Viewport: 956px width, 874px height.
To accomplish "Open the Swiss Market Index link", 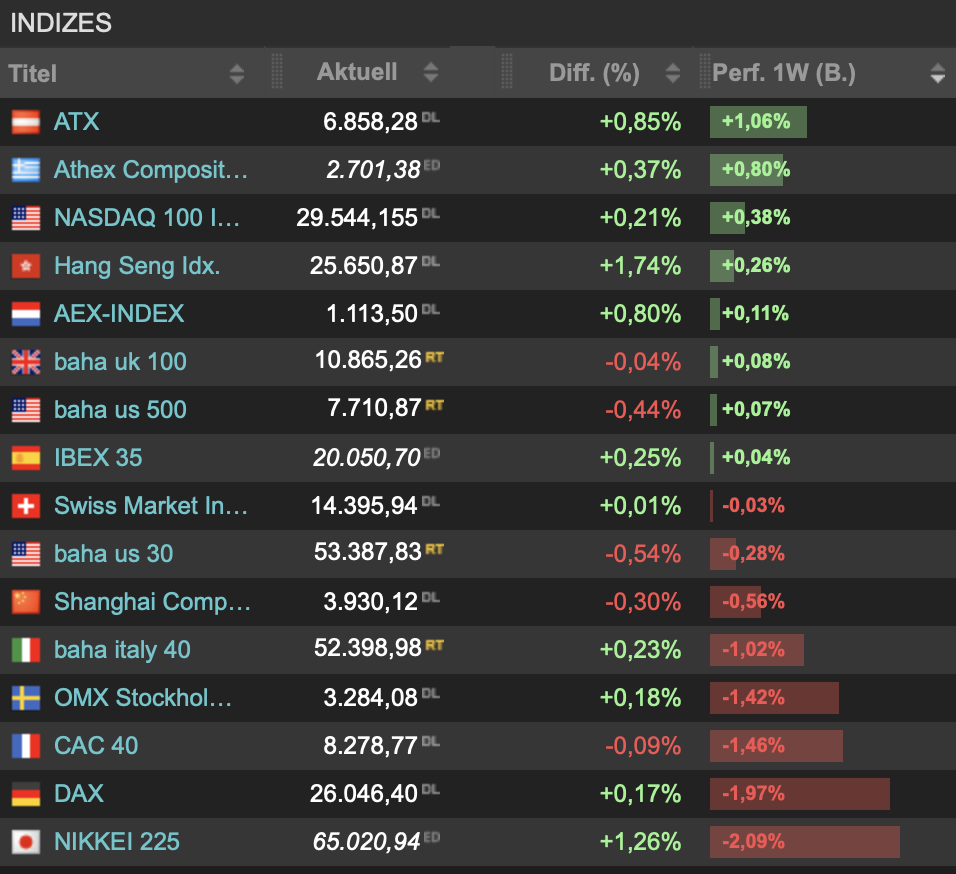I will (x=151, y=506).
